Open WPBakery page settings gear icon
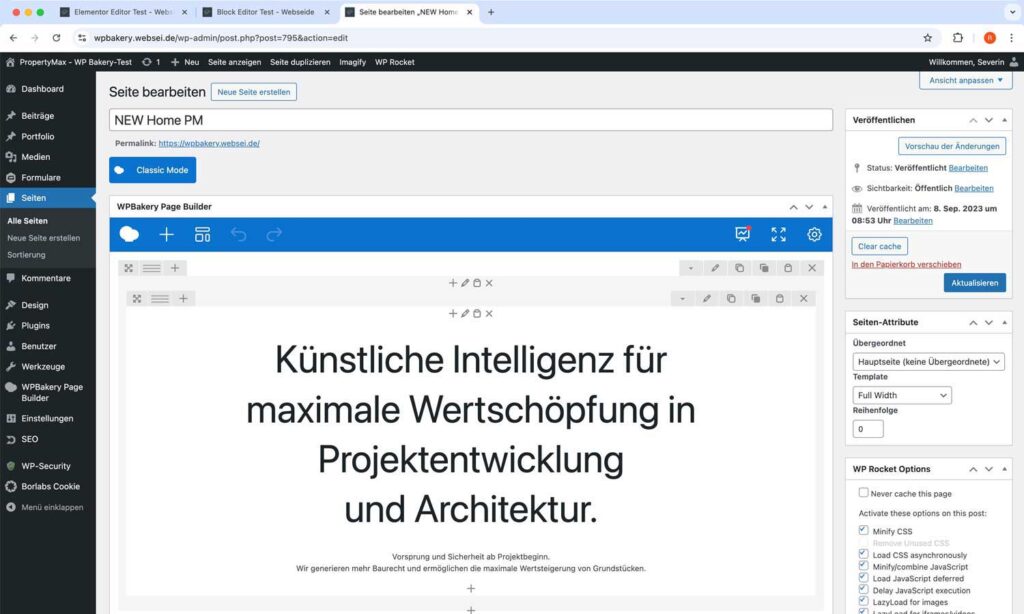The width and height of the screenshot is (1024, 614). pos(814,234)
